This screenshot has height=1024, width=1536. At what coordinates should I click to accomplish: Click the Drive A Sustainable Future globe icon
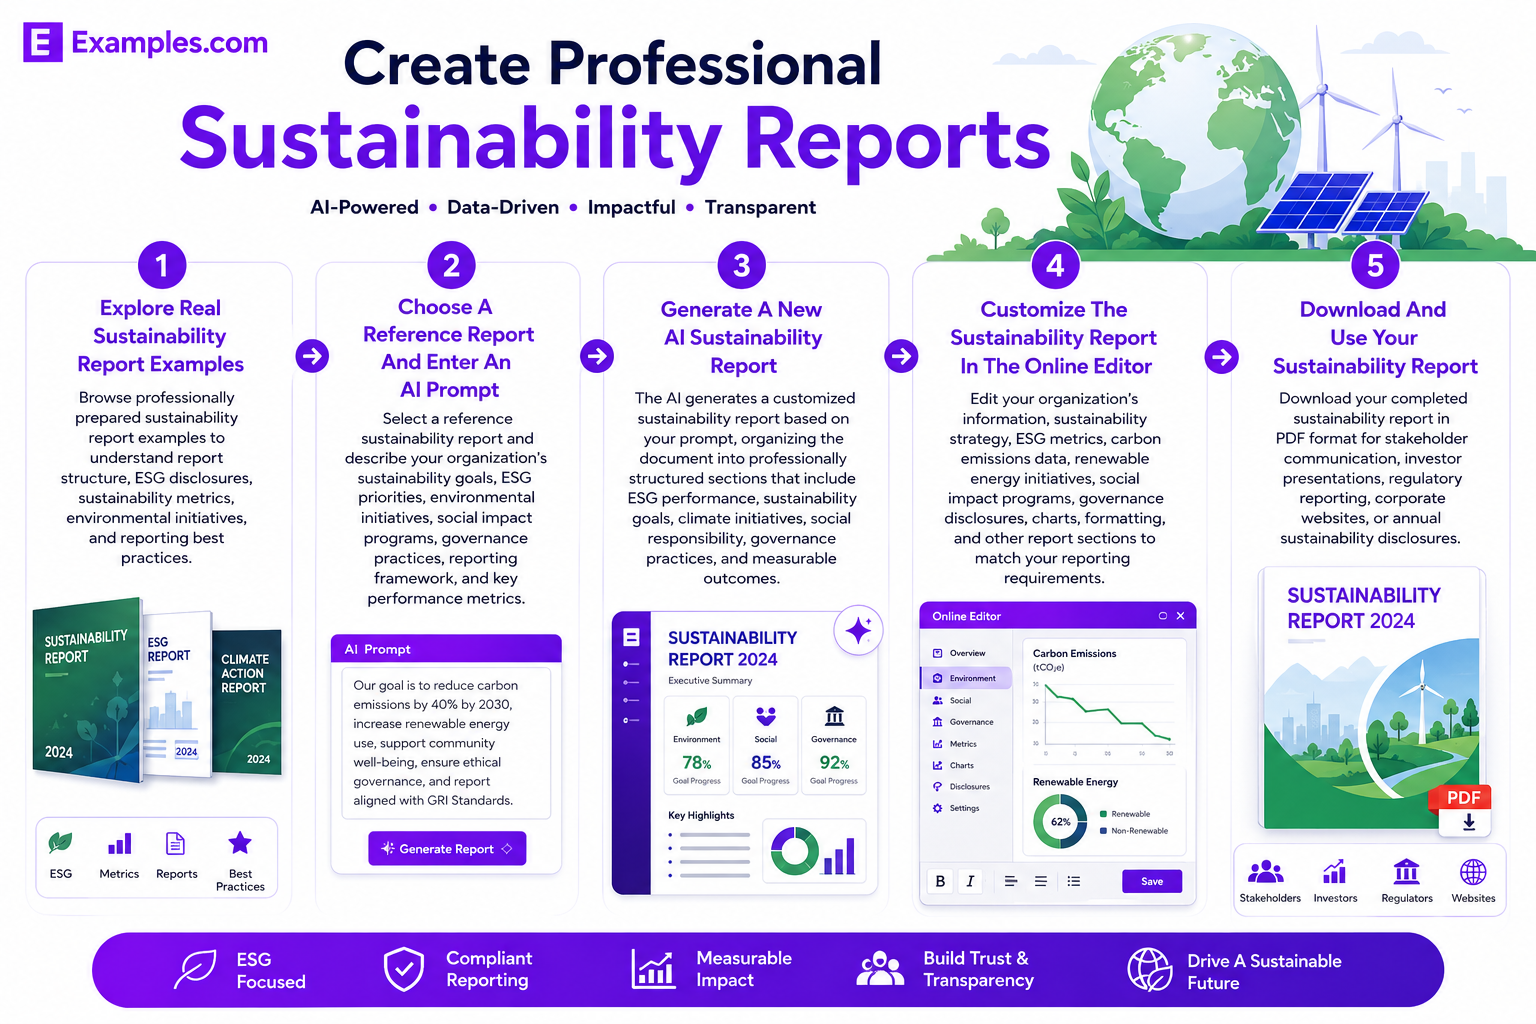[1150, 969]
